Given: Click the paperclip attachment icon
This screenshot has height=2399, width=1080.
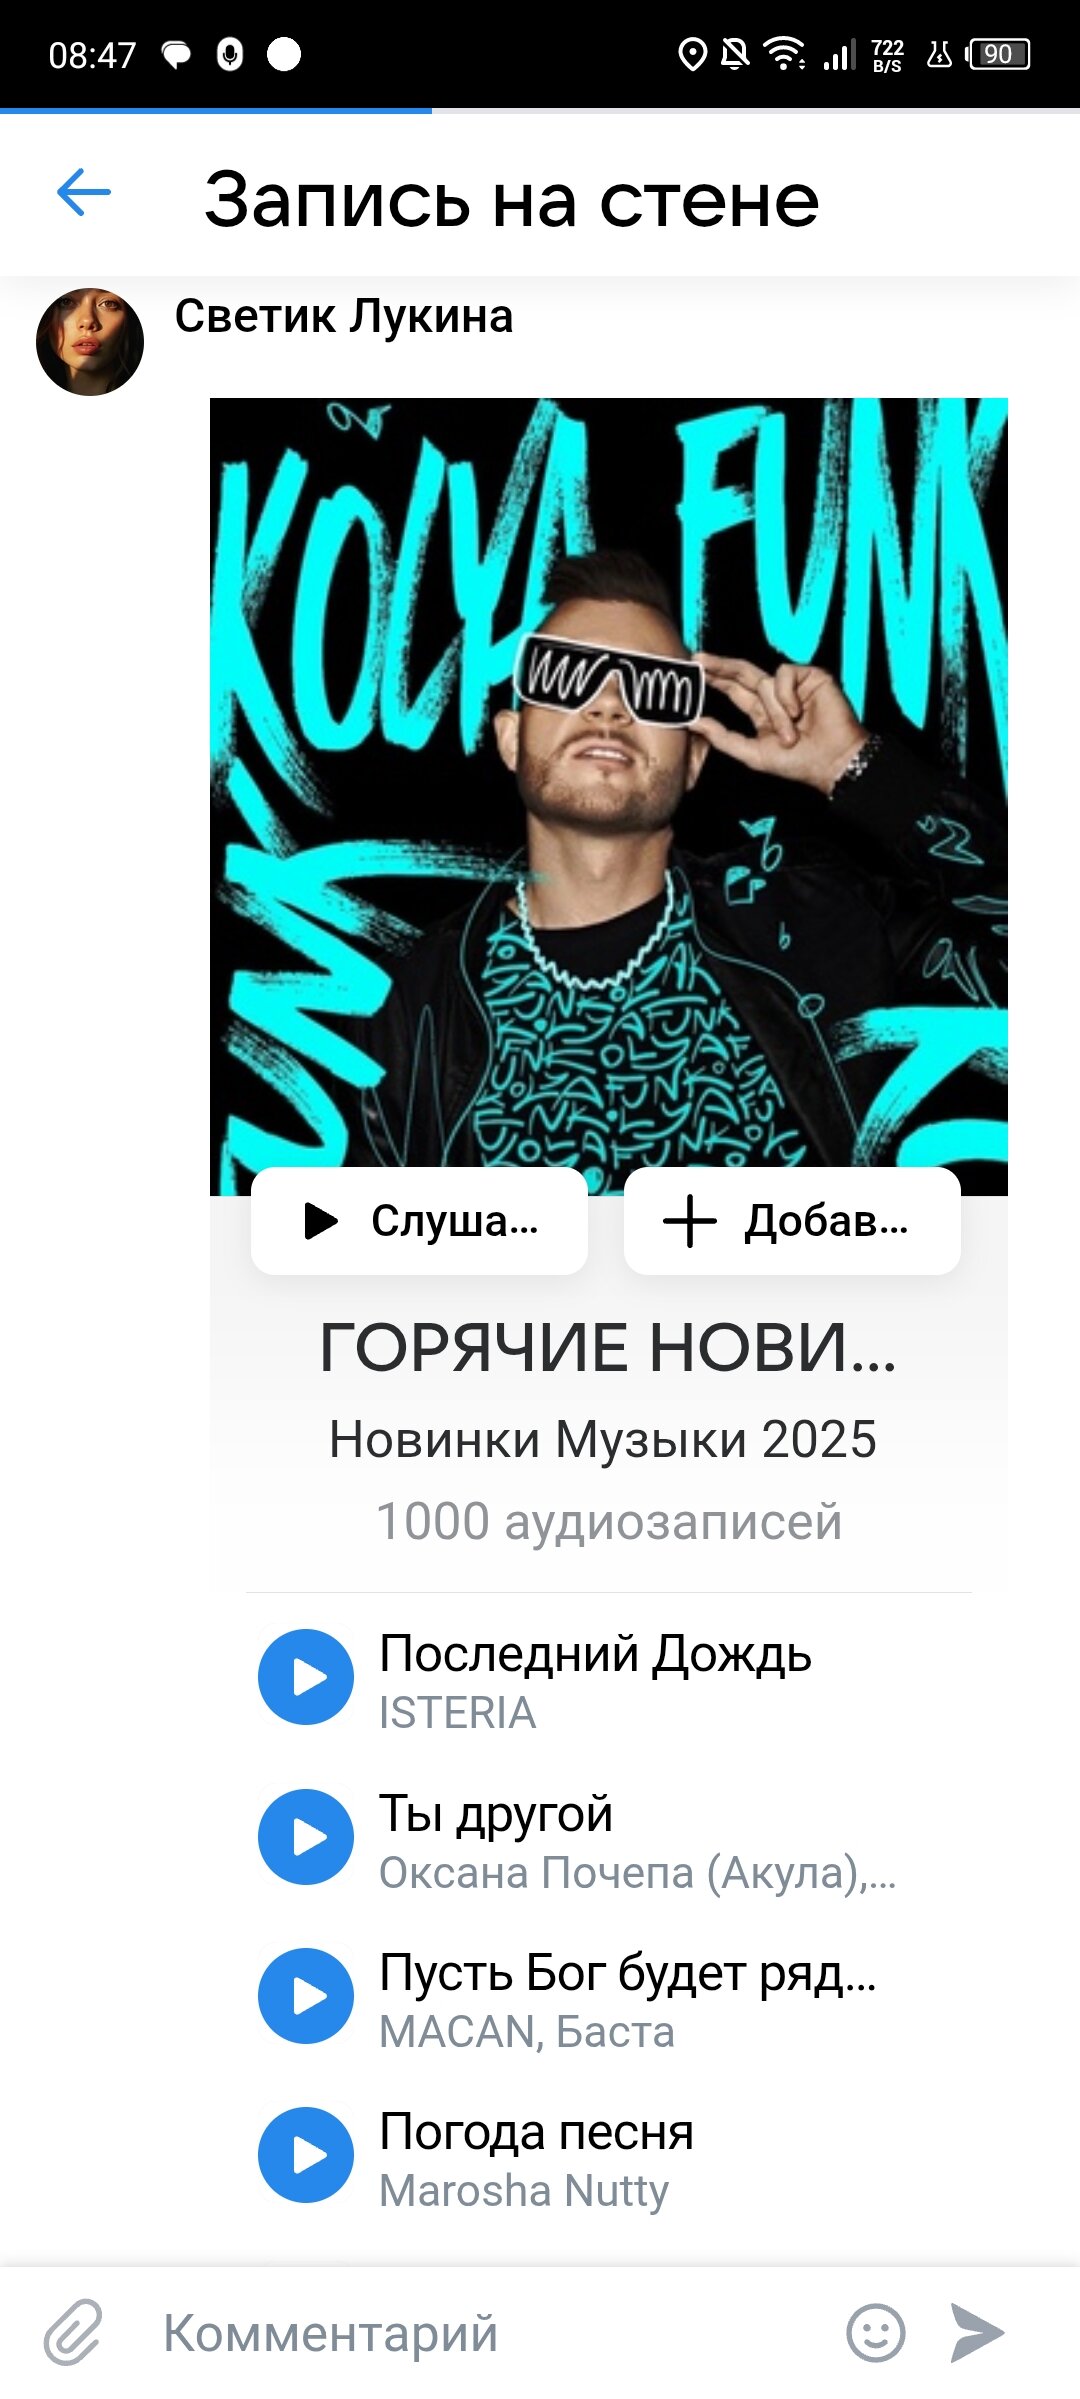Looking at the screenshot, I should (74, 2333).
